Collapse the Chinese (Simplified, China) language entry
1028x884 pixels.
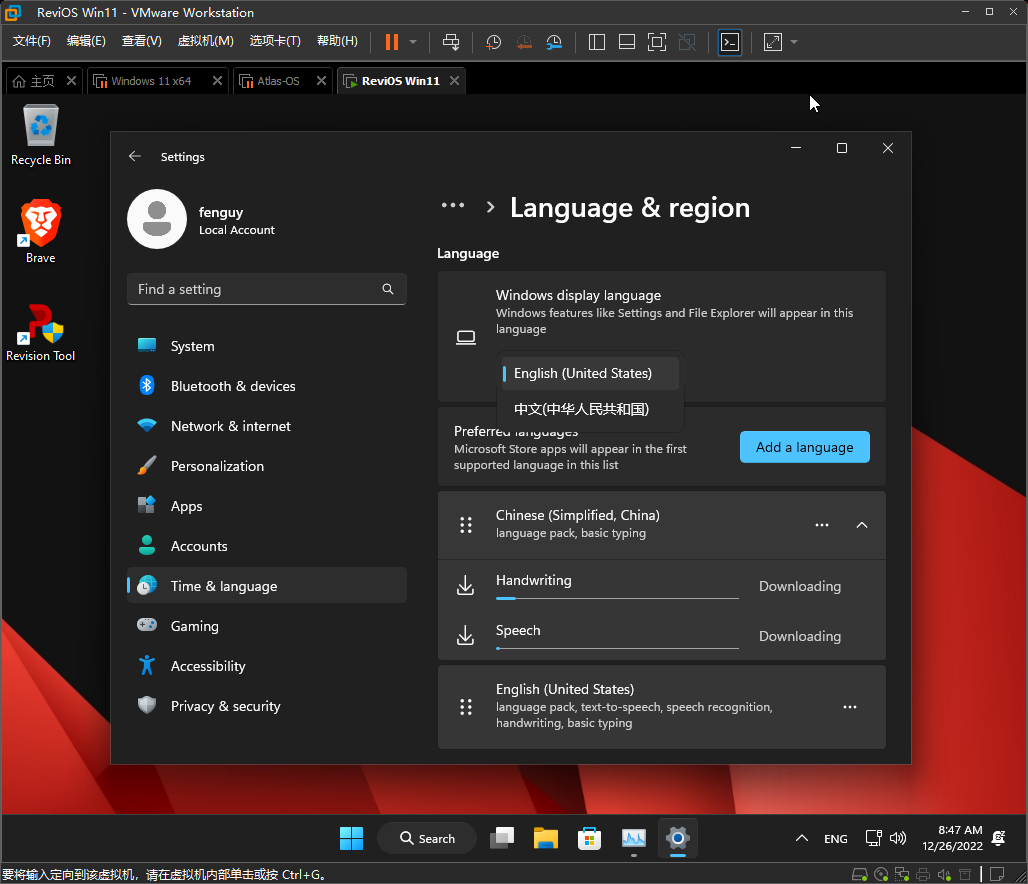pyautogui.click(x=862, y=525)
